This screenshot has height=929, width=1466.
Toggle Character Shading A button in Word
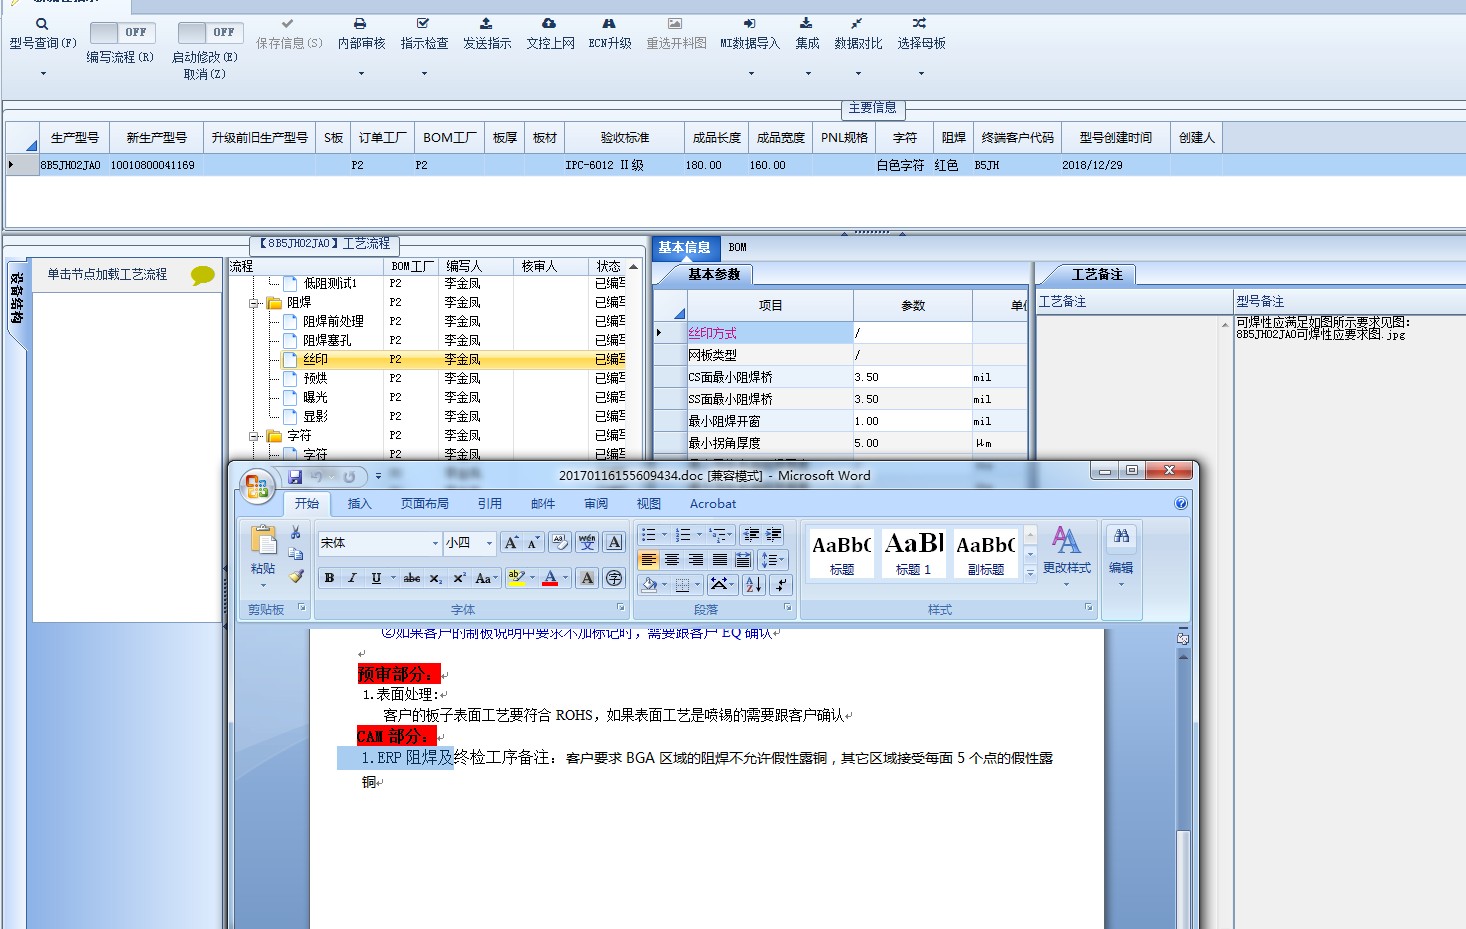pyautogui.click(x=588, y=578)
